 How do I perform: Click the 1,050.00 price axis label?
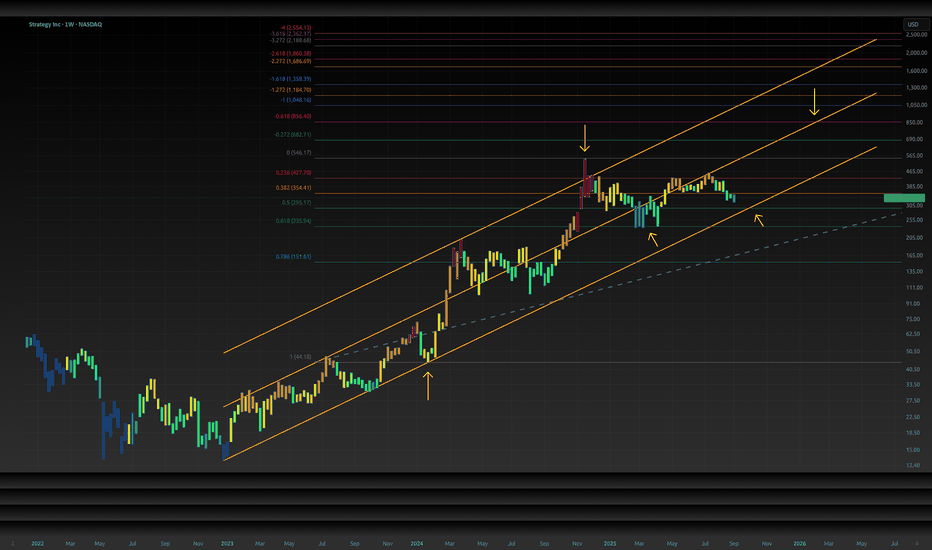[x=916, y=105]
